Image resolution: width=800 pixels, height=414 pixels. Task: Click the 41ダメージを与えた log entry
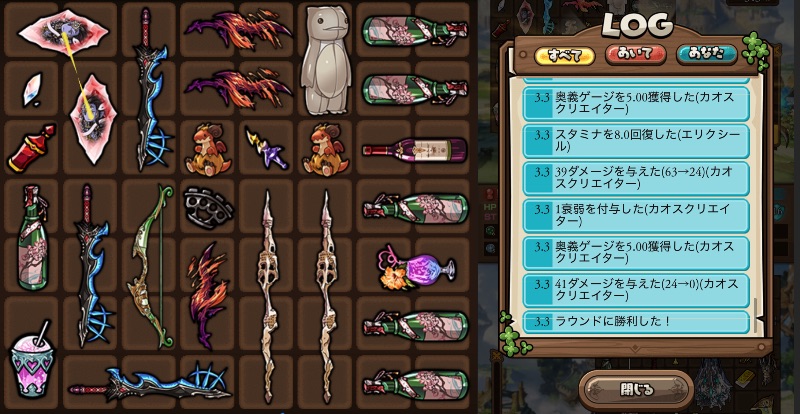pos(636,289)
